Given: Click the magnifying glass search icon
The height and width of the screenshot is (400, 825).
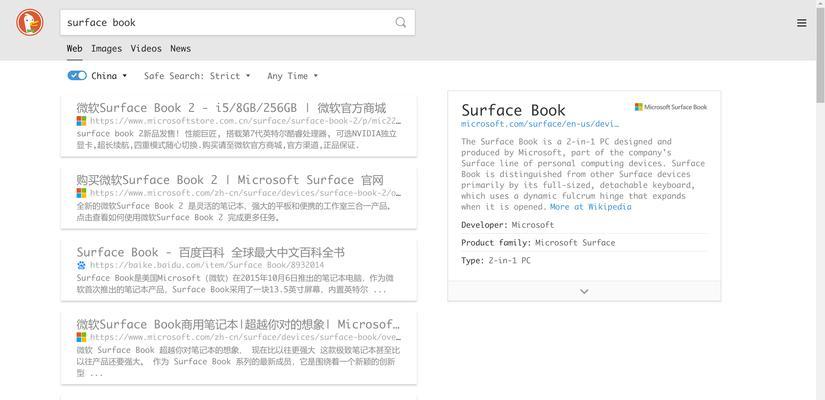Looking at the screenshot, I should click(x=401, y=22).
